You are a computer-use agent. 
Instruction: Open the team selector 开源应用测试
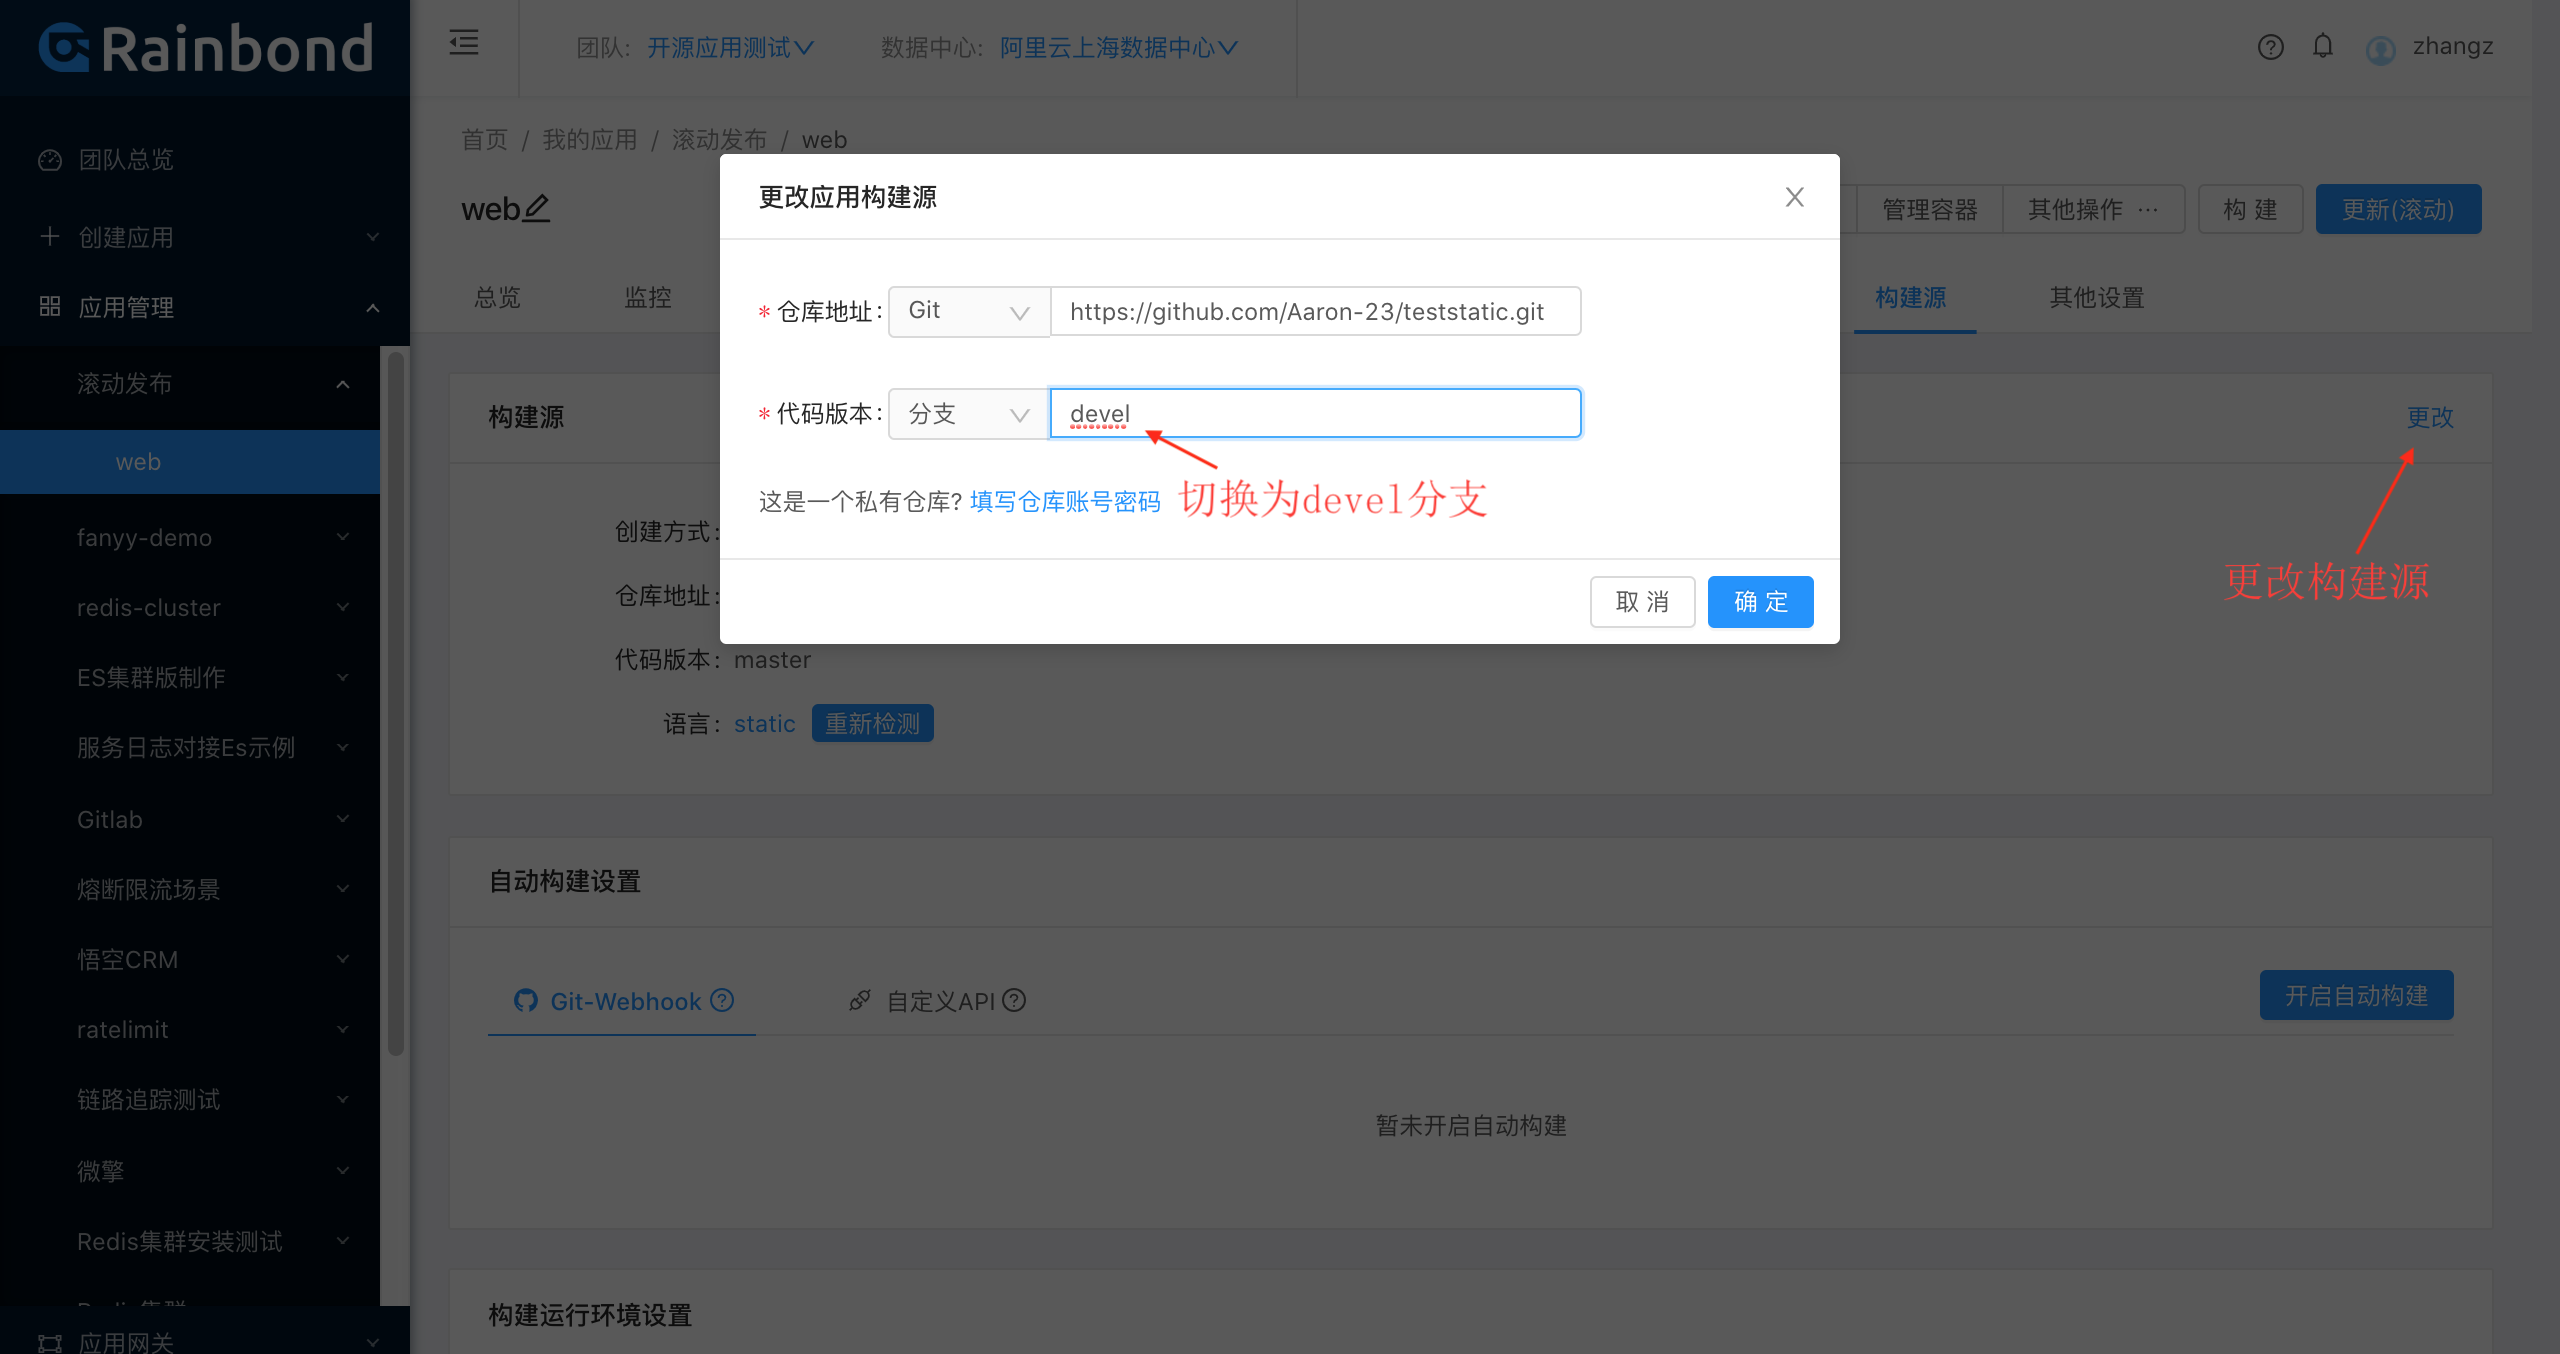[731, 47]
